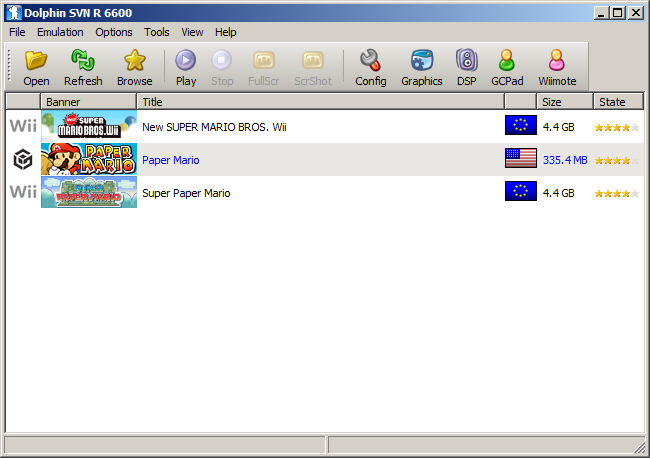Viewport: 650px width, 458px height.
Task: Open DSP audio settings
Action: click(x=467, y=68)
